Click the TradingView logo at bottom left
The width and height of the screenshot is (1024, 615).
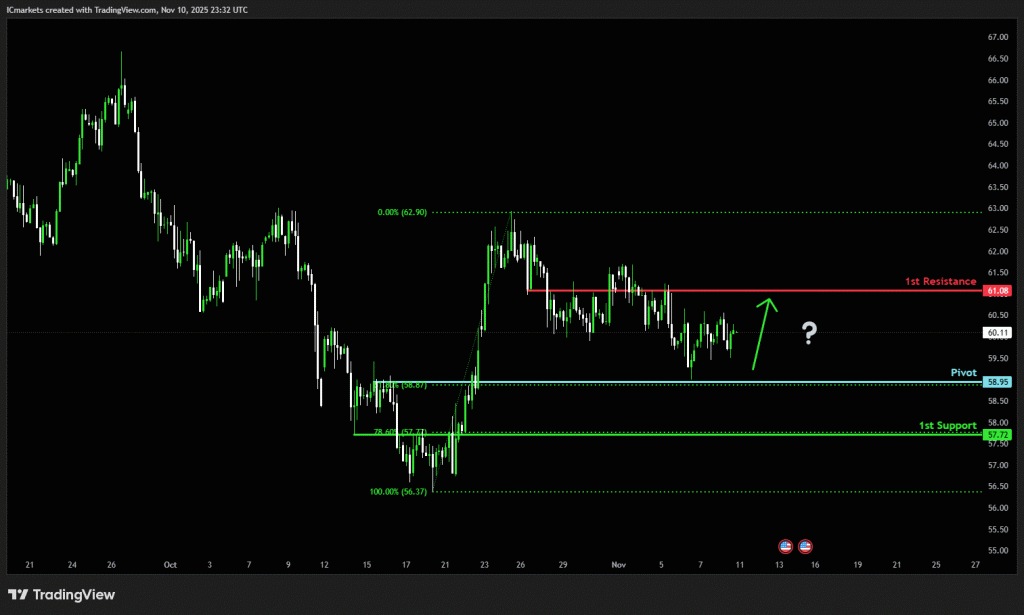pos(62,595)
